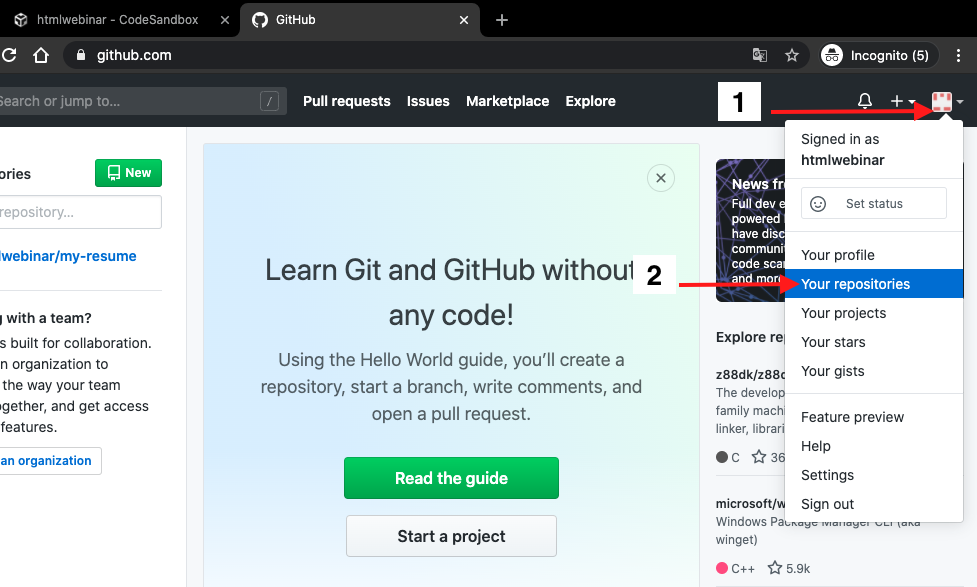Open the Chrome three-dot menu

pyautogui.click(x=958, y=56)
